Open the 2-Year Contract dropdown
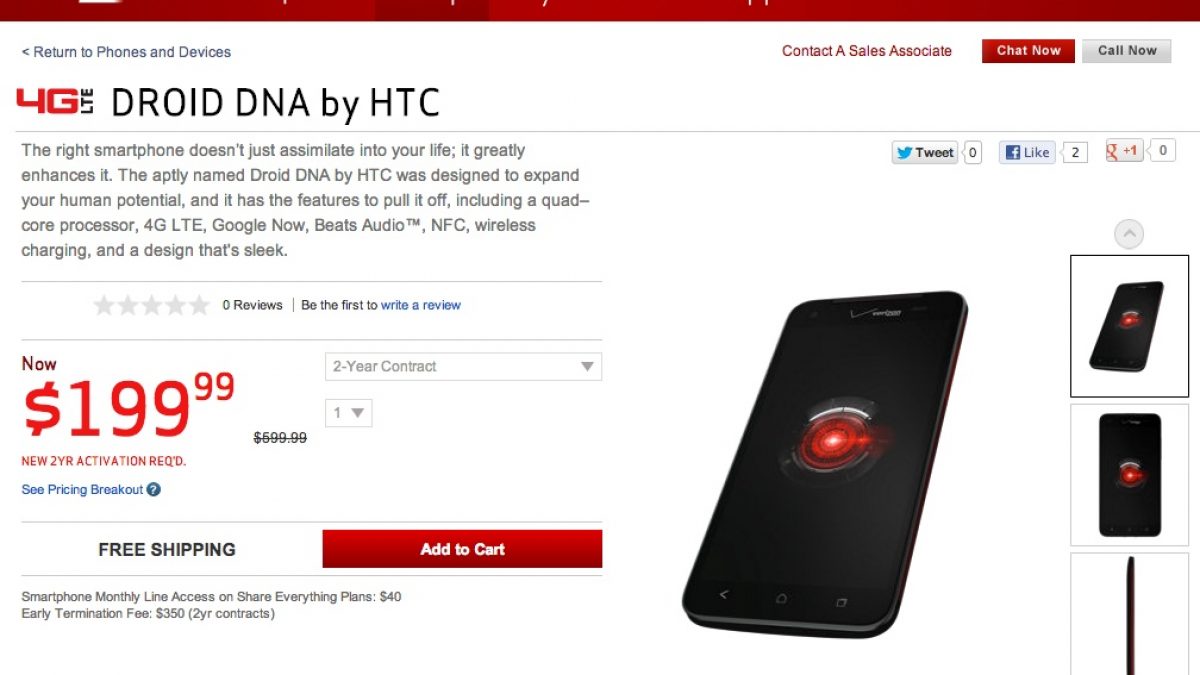Viewport: 1200px width, 675px height. (464, 367)
